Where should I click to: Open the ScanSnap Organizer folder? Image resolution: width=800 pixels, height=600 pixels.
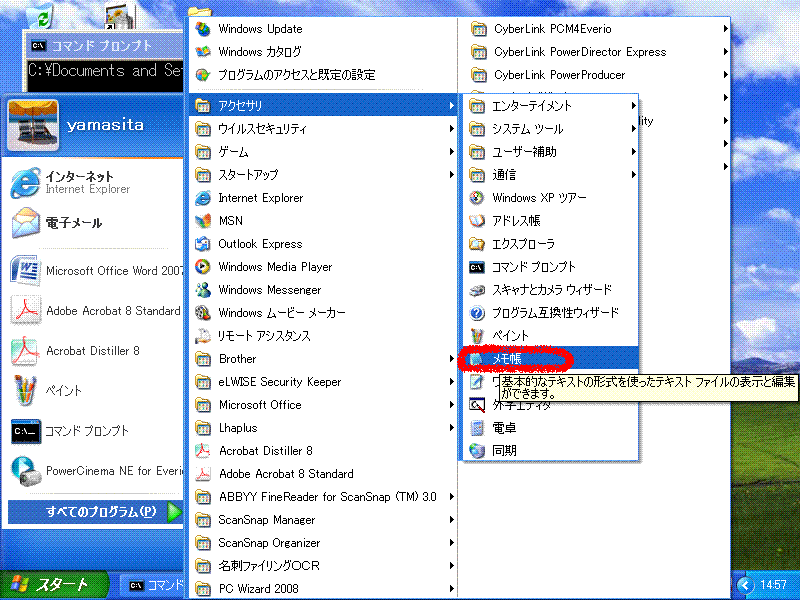[323, 543]
